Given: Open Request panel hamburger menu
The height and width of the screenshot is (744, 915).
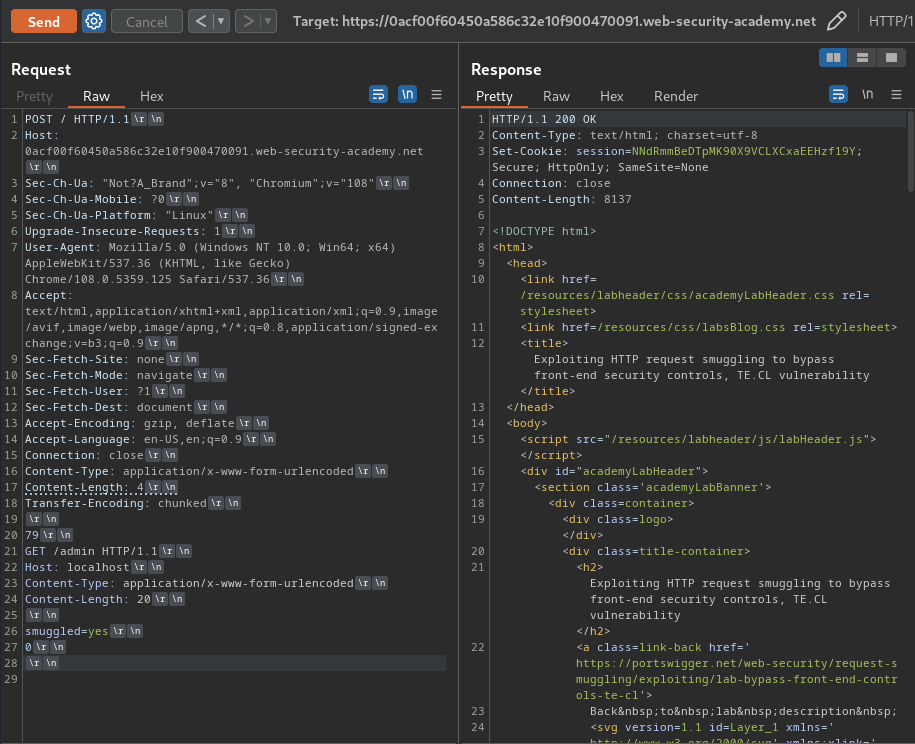Looking at the screenshot, I should (436, 94).
